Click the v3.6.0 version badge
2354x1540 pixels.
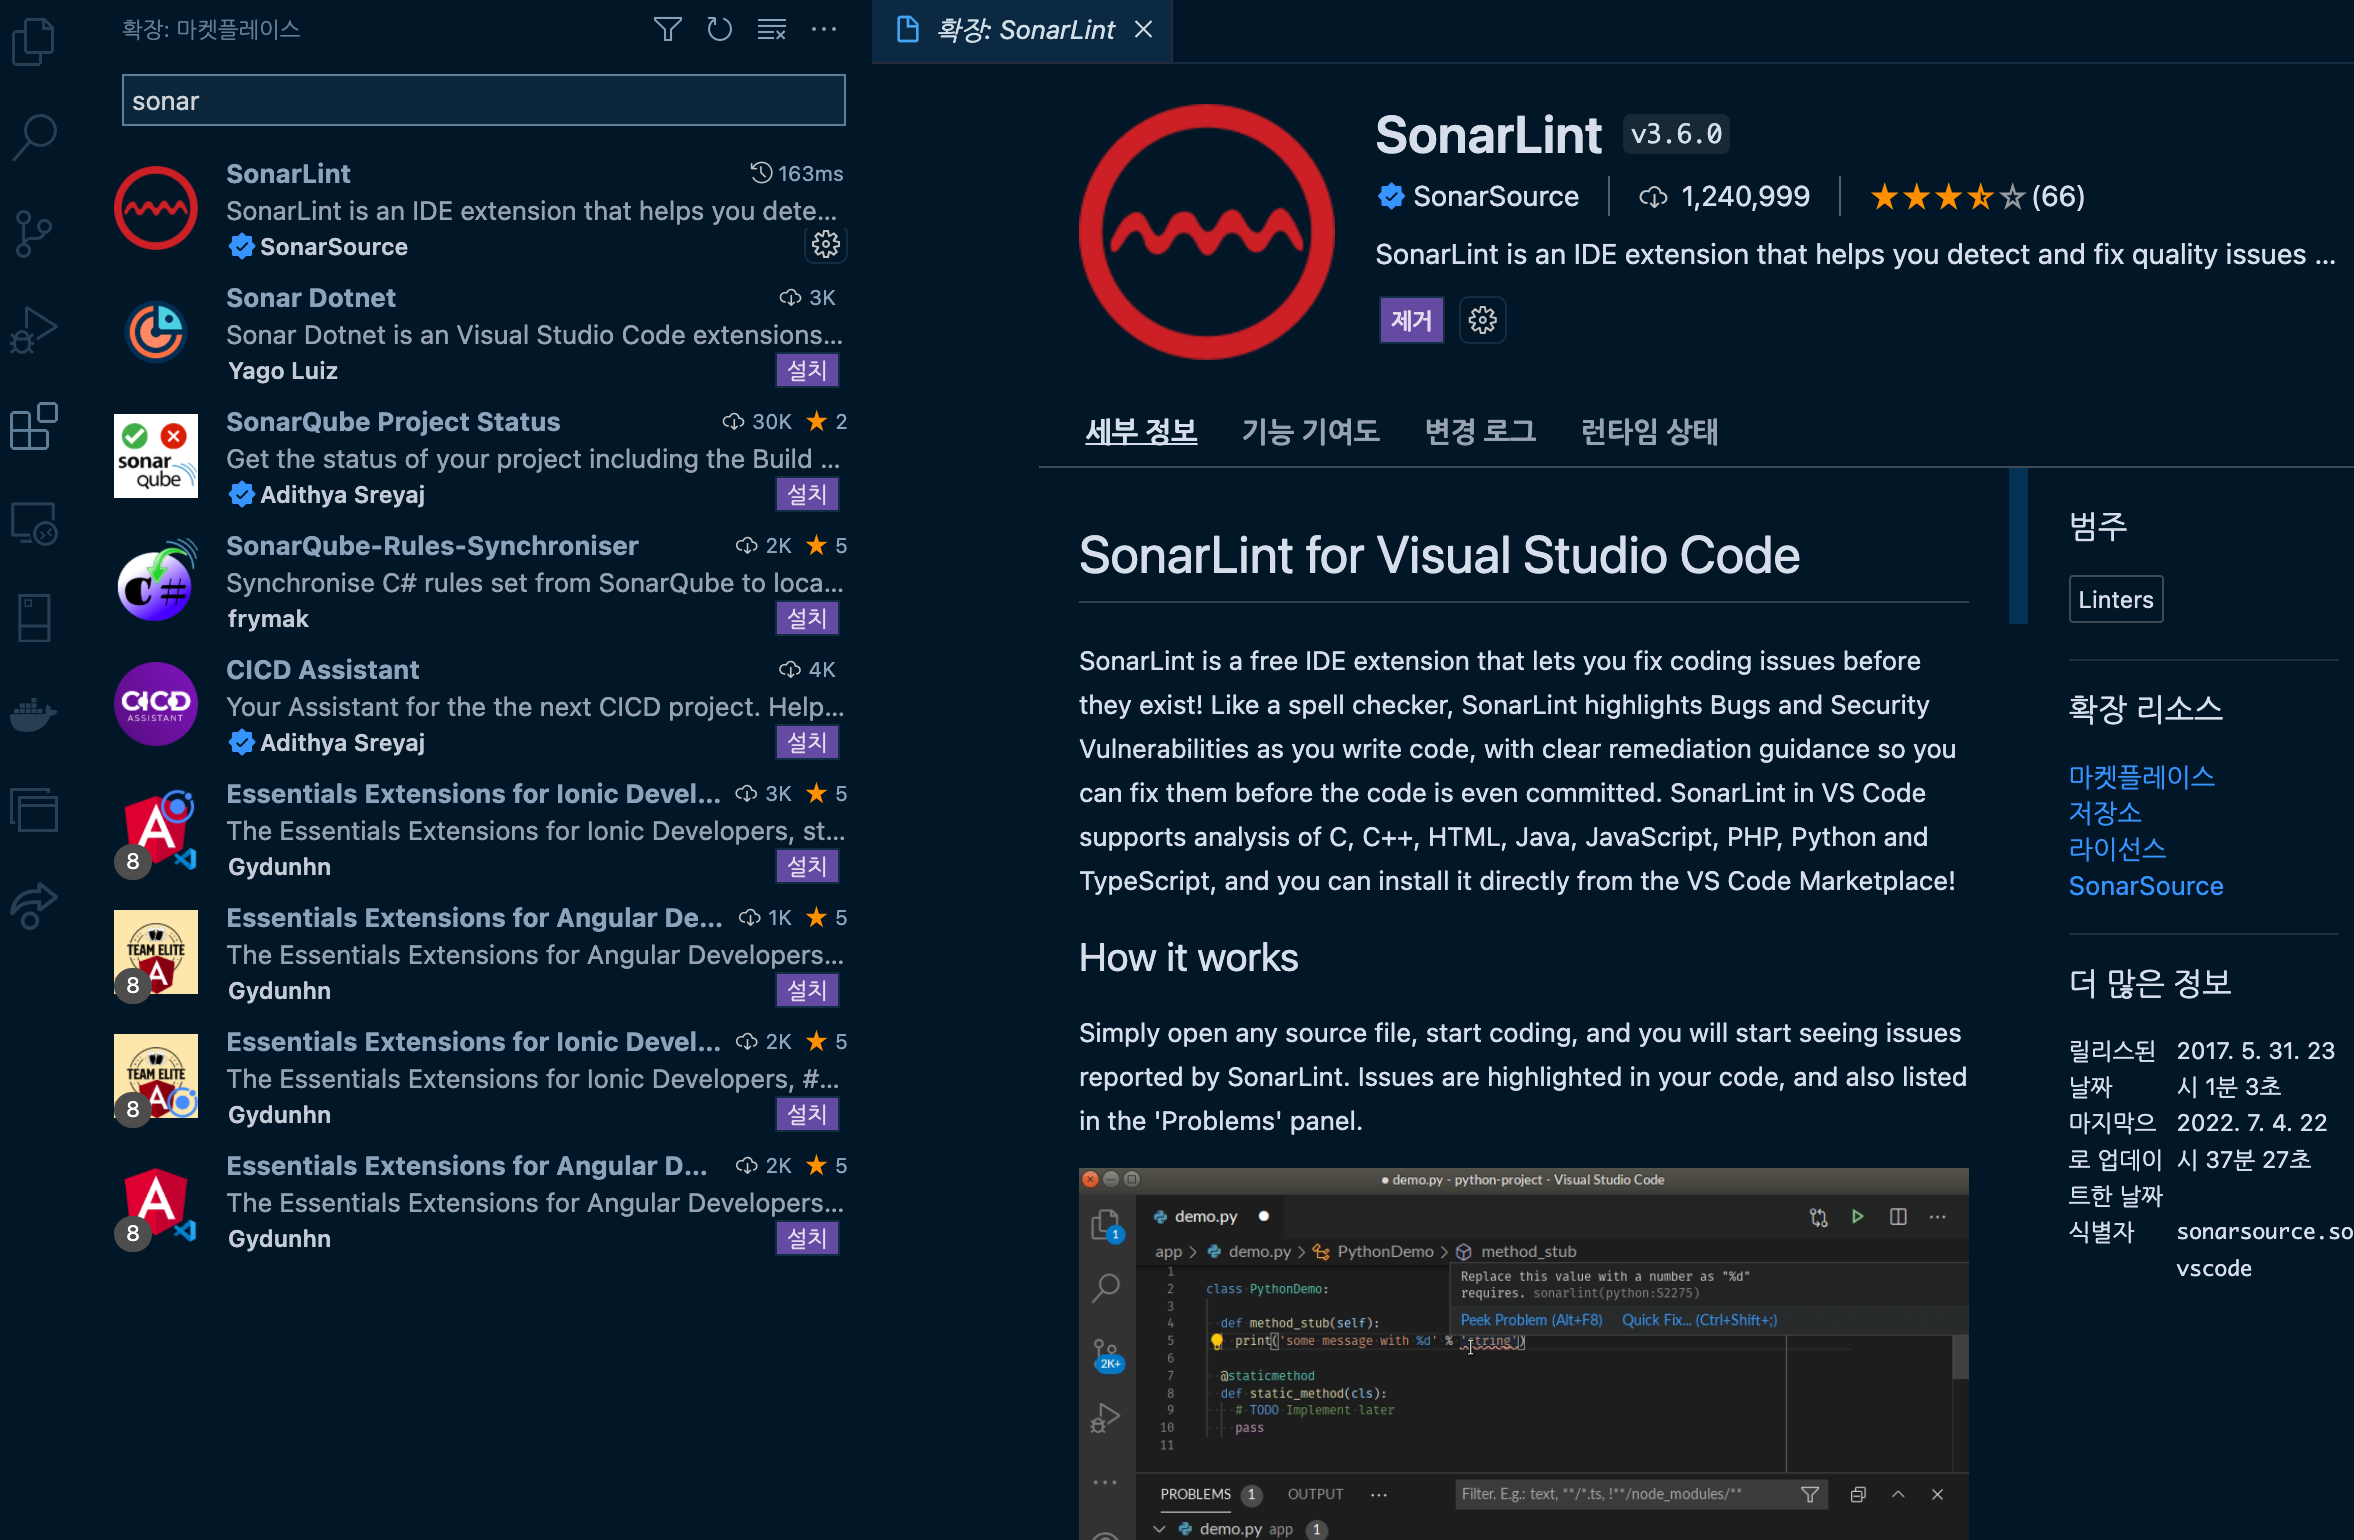coord(1677,134)
